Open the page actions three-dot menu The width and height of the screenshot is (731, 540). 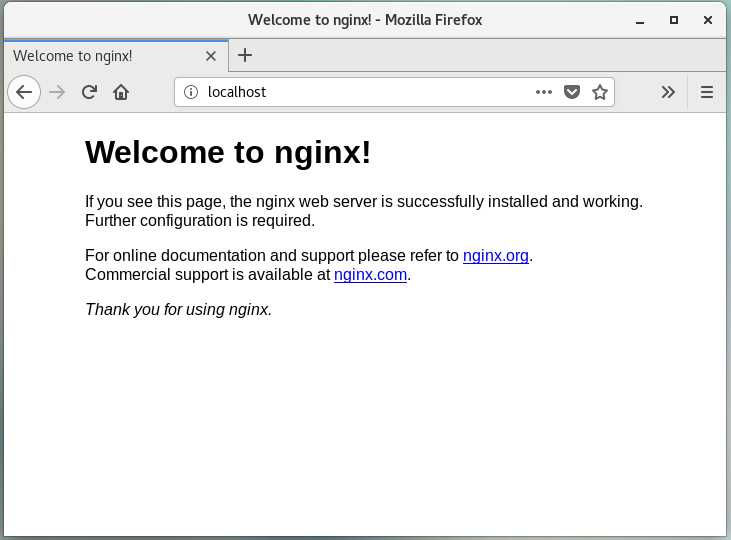[x=544, y=92]
